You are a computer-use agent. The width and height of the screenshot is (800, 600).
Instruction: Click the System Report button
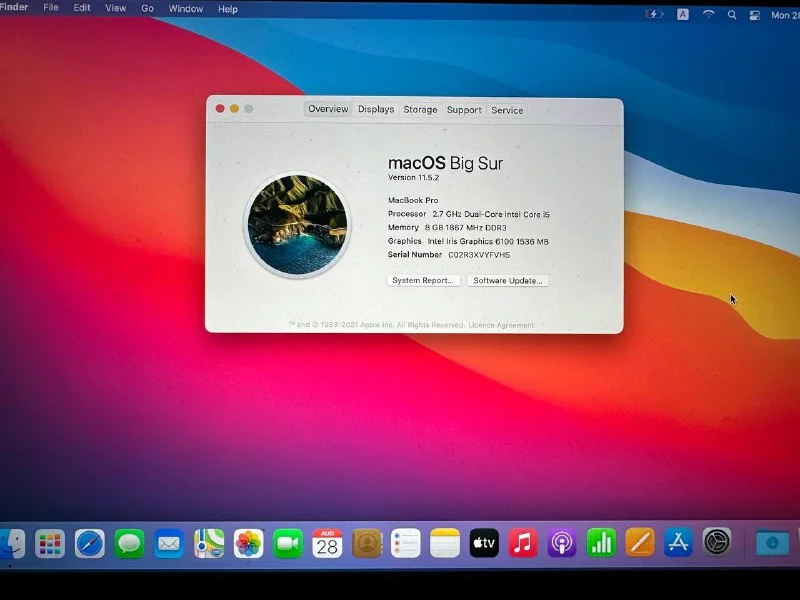(423, 281)
